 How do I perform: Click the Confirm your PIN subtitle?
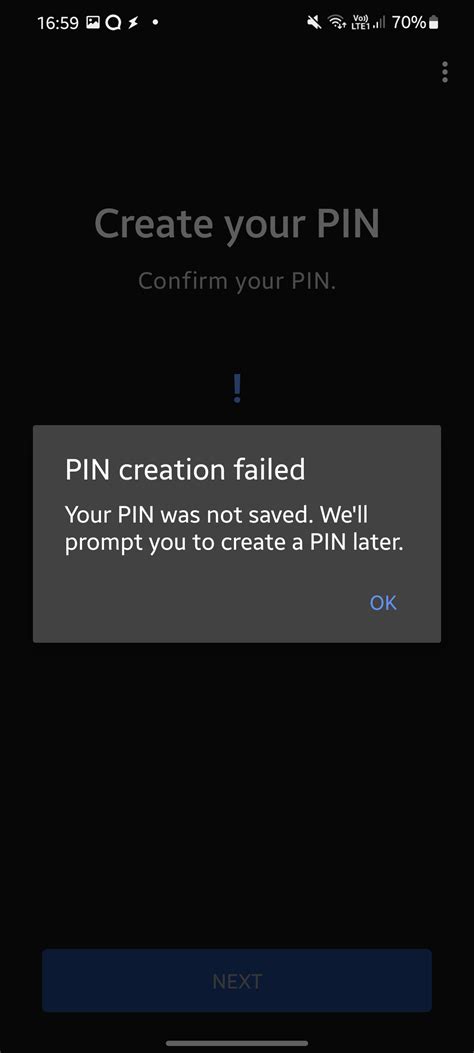(237, 281)
